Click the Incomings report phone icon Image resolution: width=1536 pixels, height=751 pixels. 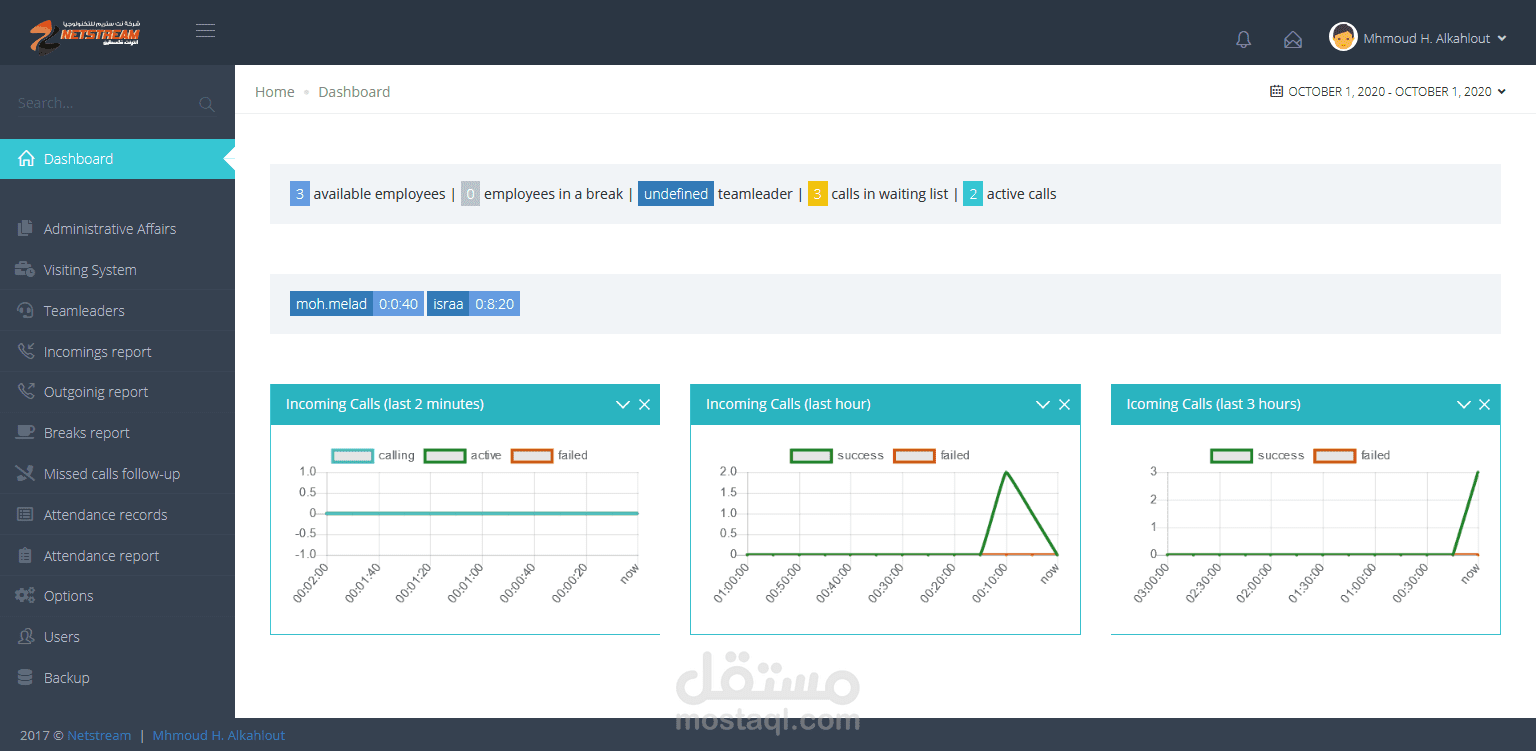tap(25, 351)
